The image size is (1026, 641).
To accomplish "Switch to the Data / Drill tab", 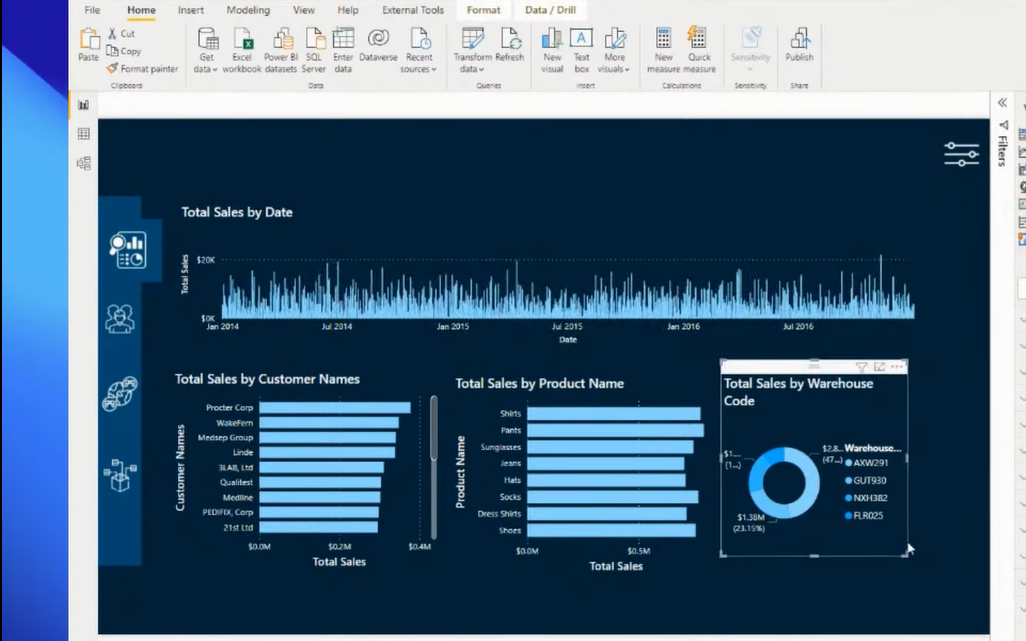I will (x=550, y=10).
